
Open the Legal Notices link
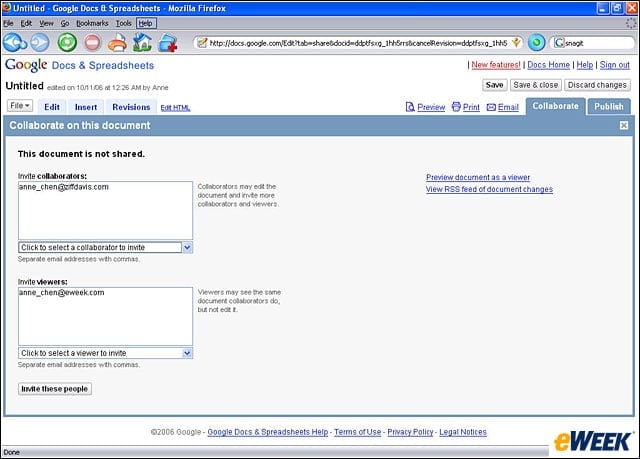click(x=463, y=432)
